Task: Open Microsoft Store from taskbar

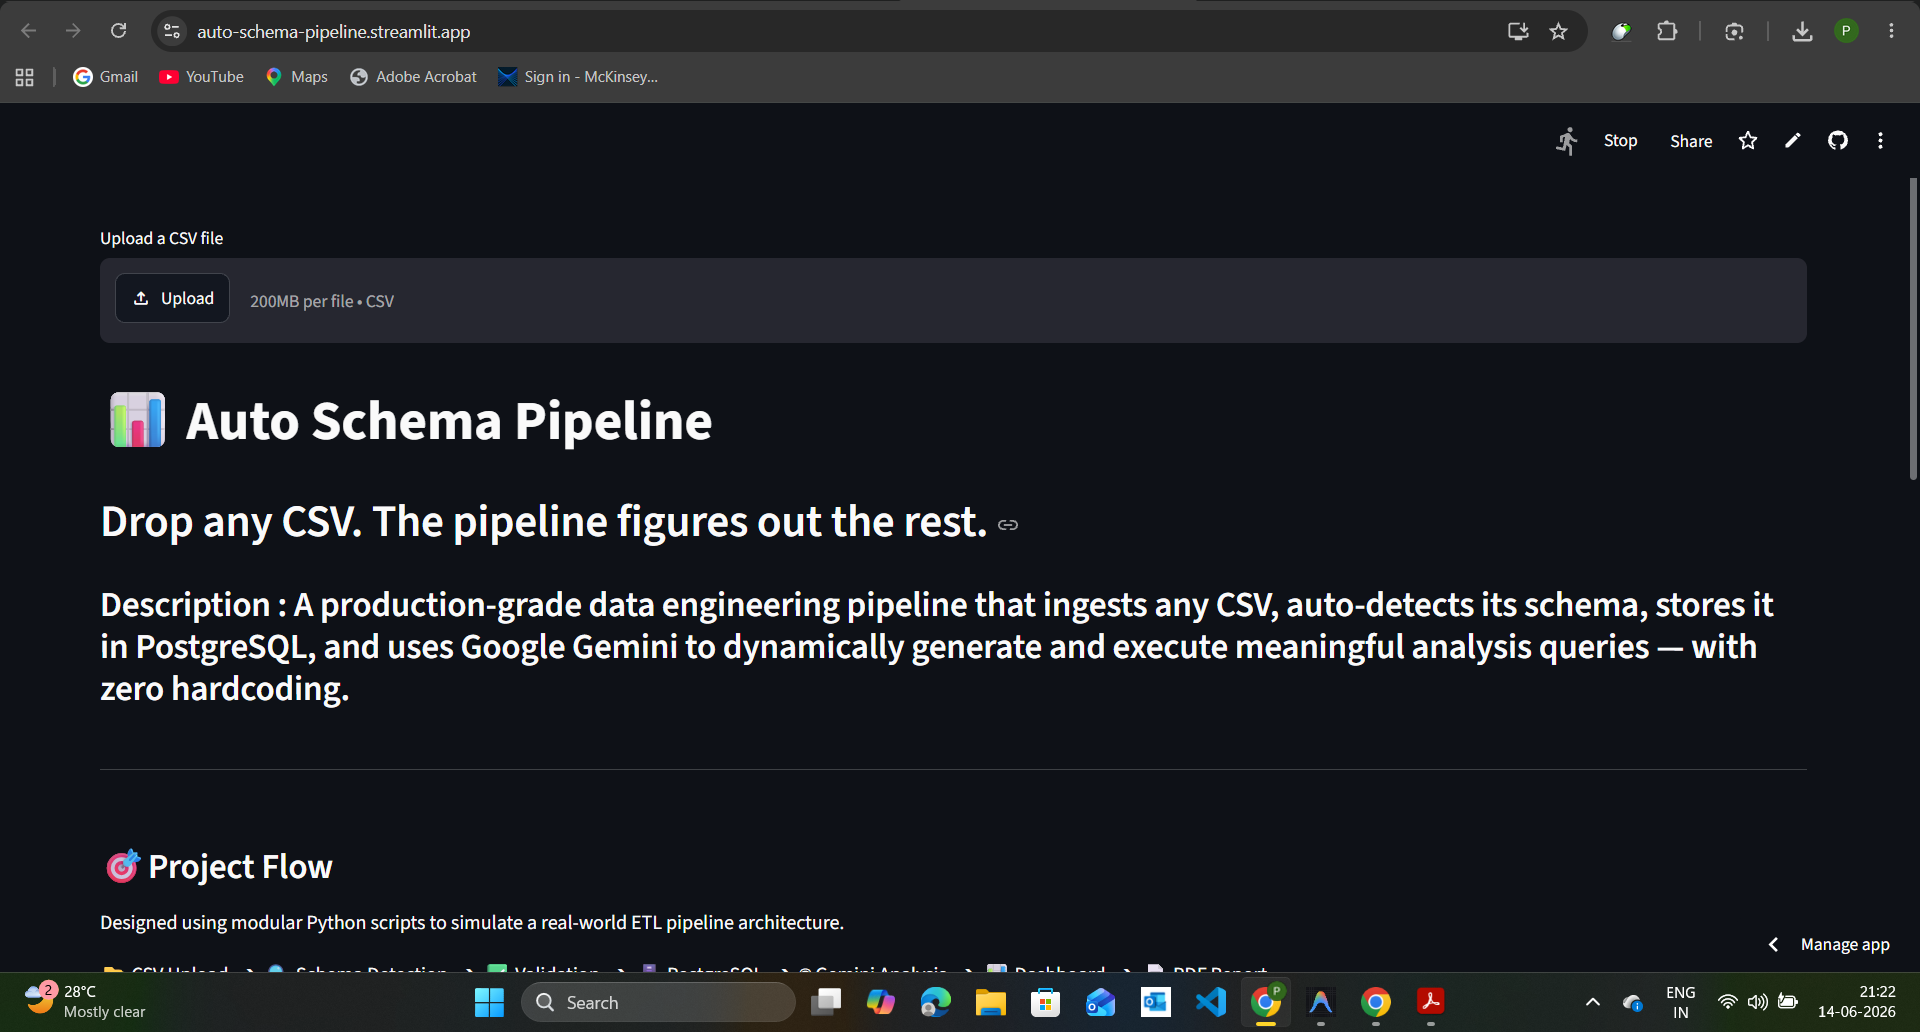Action: (x=1046, y=1002)
